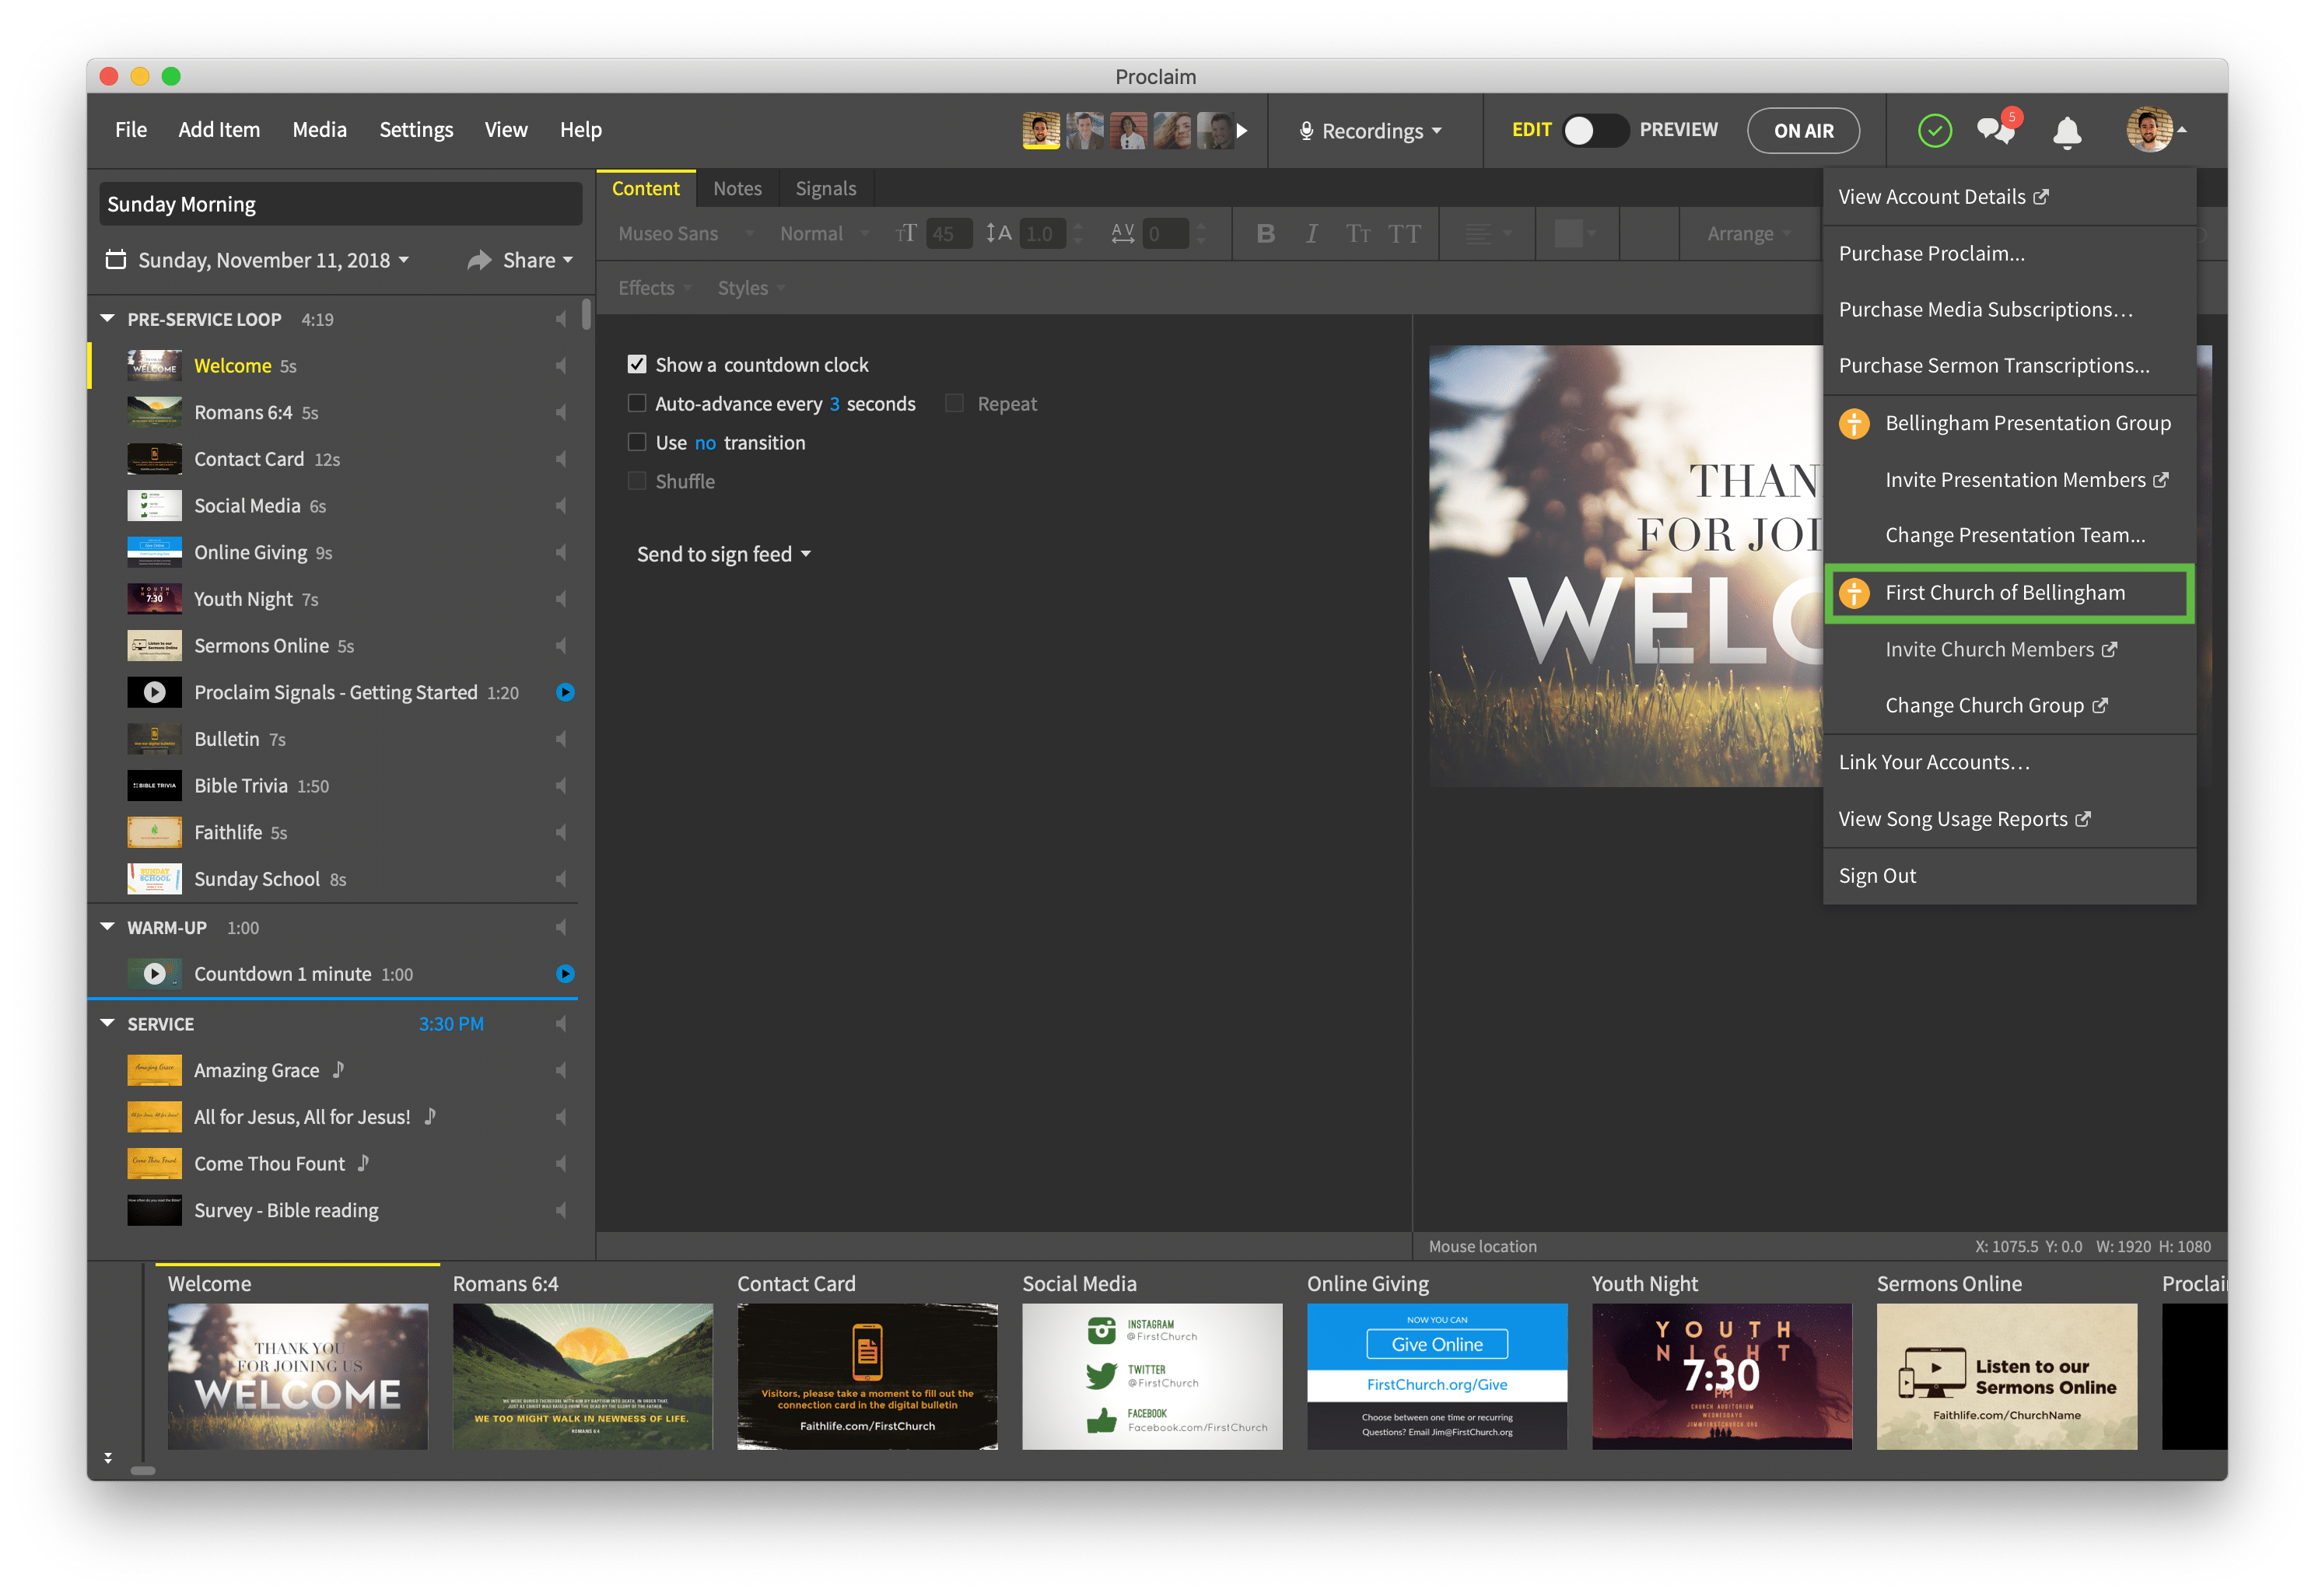
Task: Click the First Church of Bellingham orange icon
Action: pyautogui.click(x=1853, y=593)
